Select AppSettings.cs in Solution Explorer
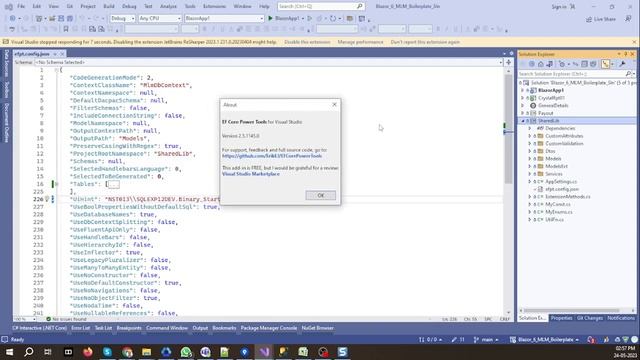 click(x=561, y=182)
